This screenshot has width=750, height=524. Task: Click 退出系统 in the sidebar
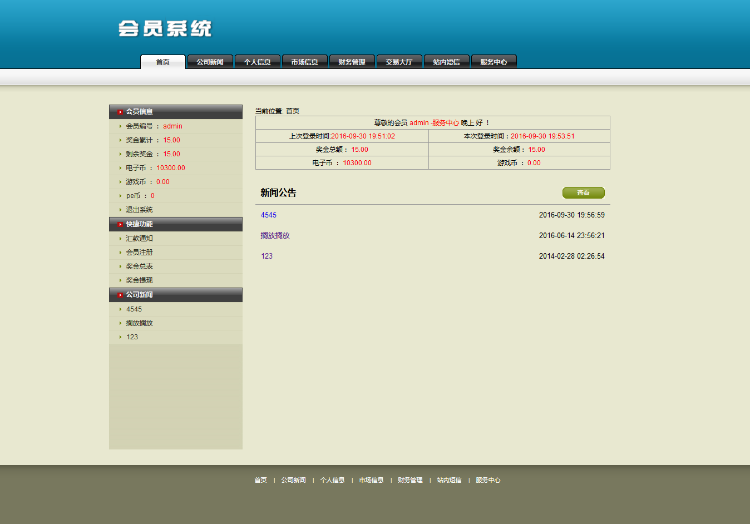(139, 210)
